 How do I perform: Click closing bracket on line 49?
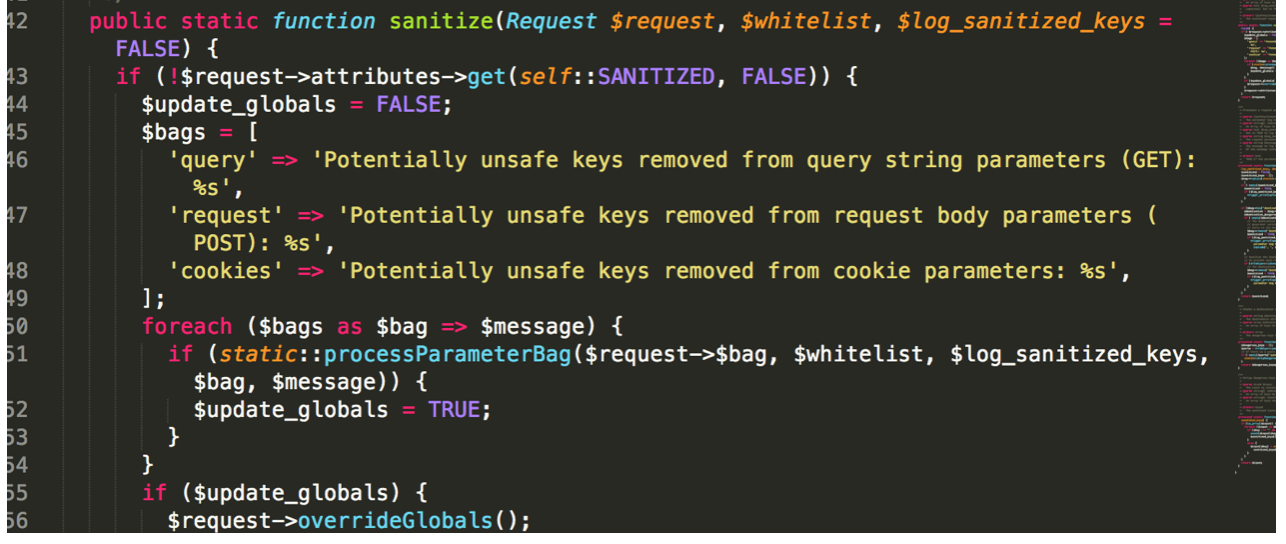[148, 298]
